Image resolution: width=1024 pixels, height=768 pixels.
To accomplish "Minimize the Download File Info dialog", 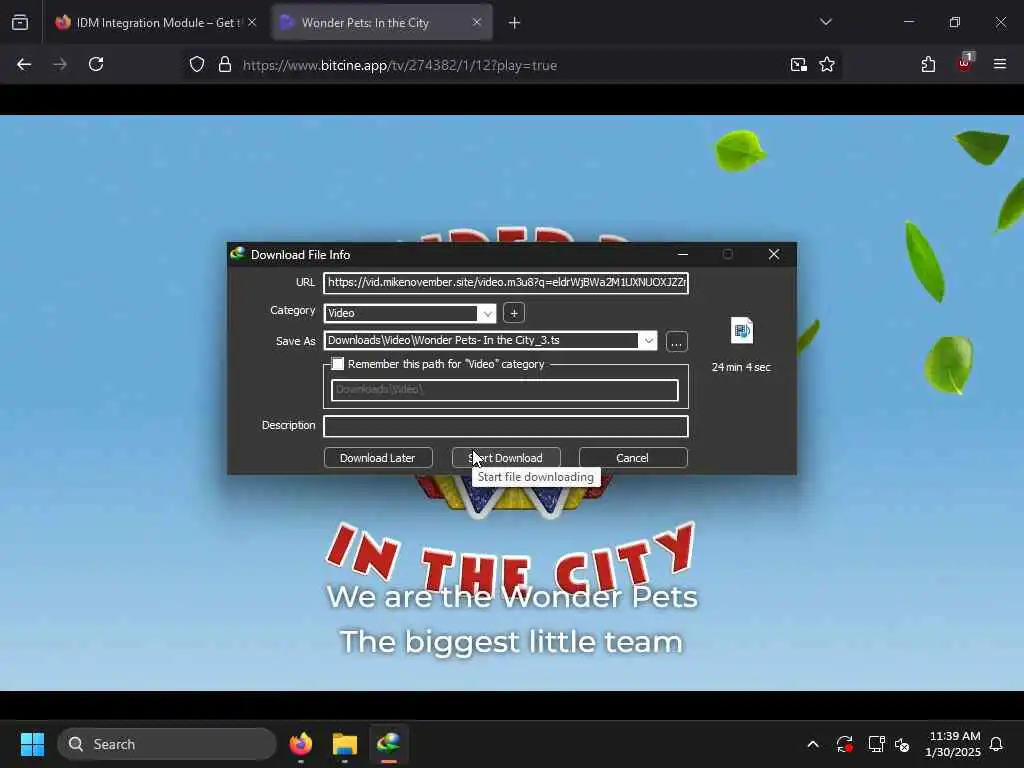I will (x=682, y=254).
